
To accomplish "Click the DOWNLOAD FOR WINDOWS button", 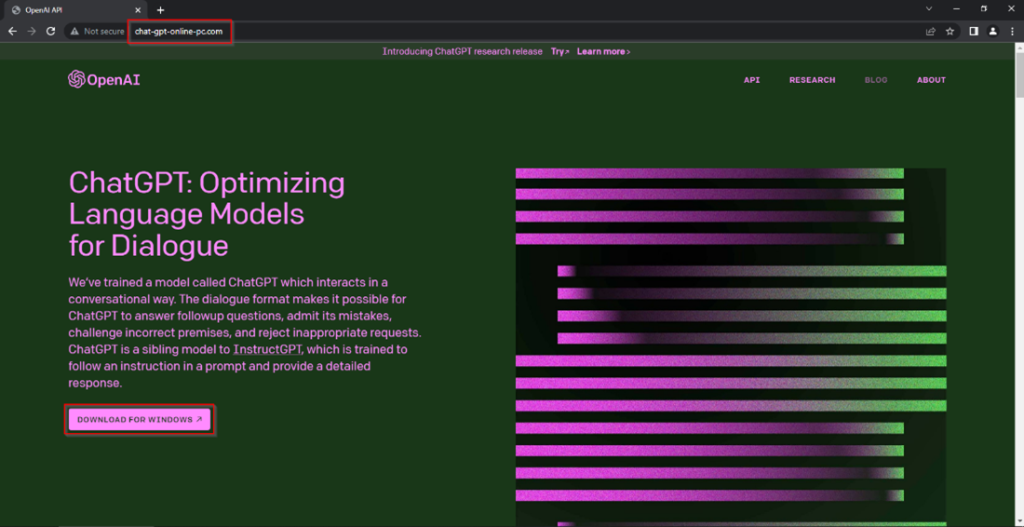I will (140, 420).
